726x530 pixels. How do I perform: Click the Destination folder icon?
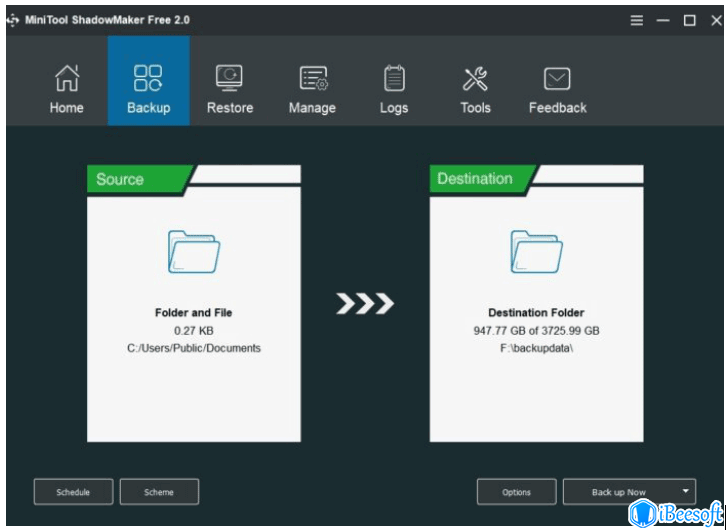pos(536,251)
